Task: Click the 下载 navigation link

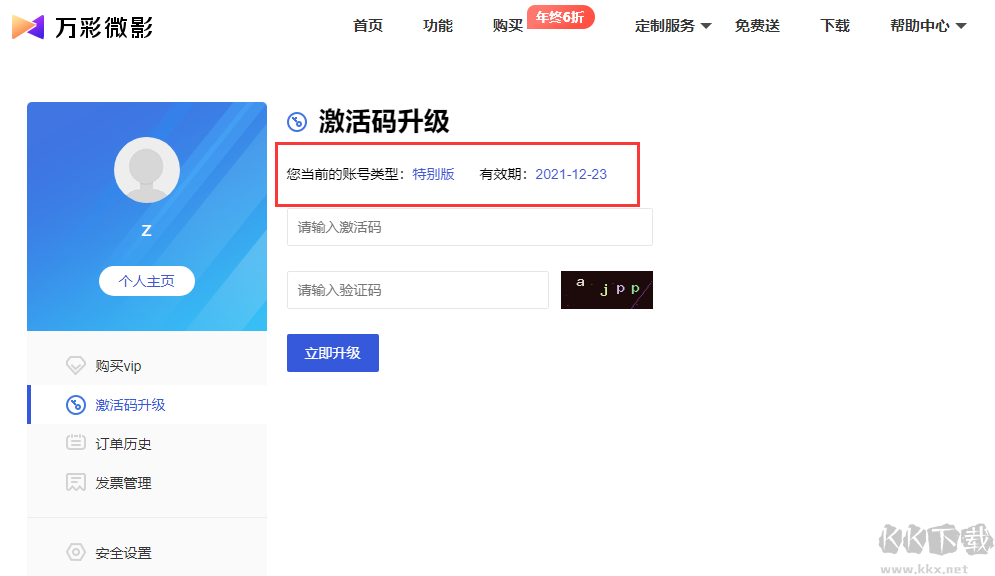Action: pos(834,26)
